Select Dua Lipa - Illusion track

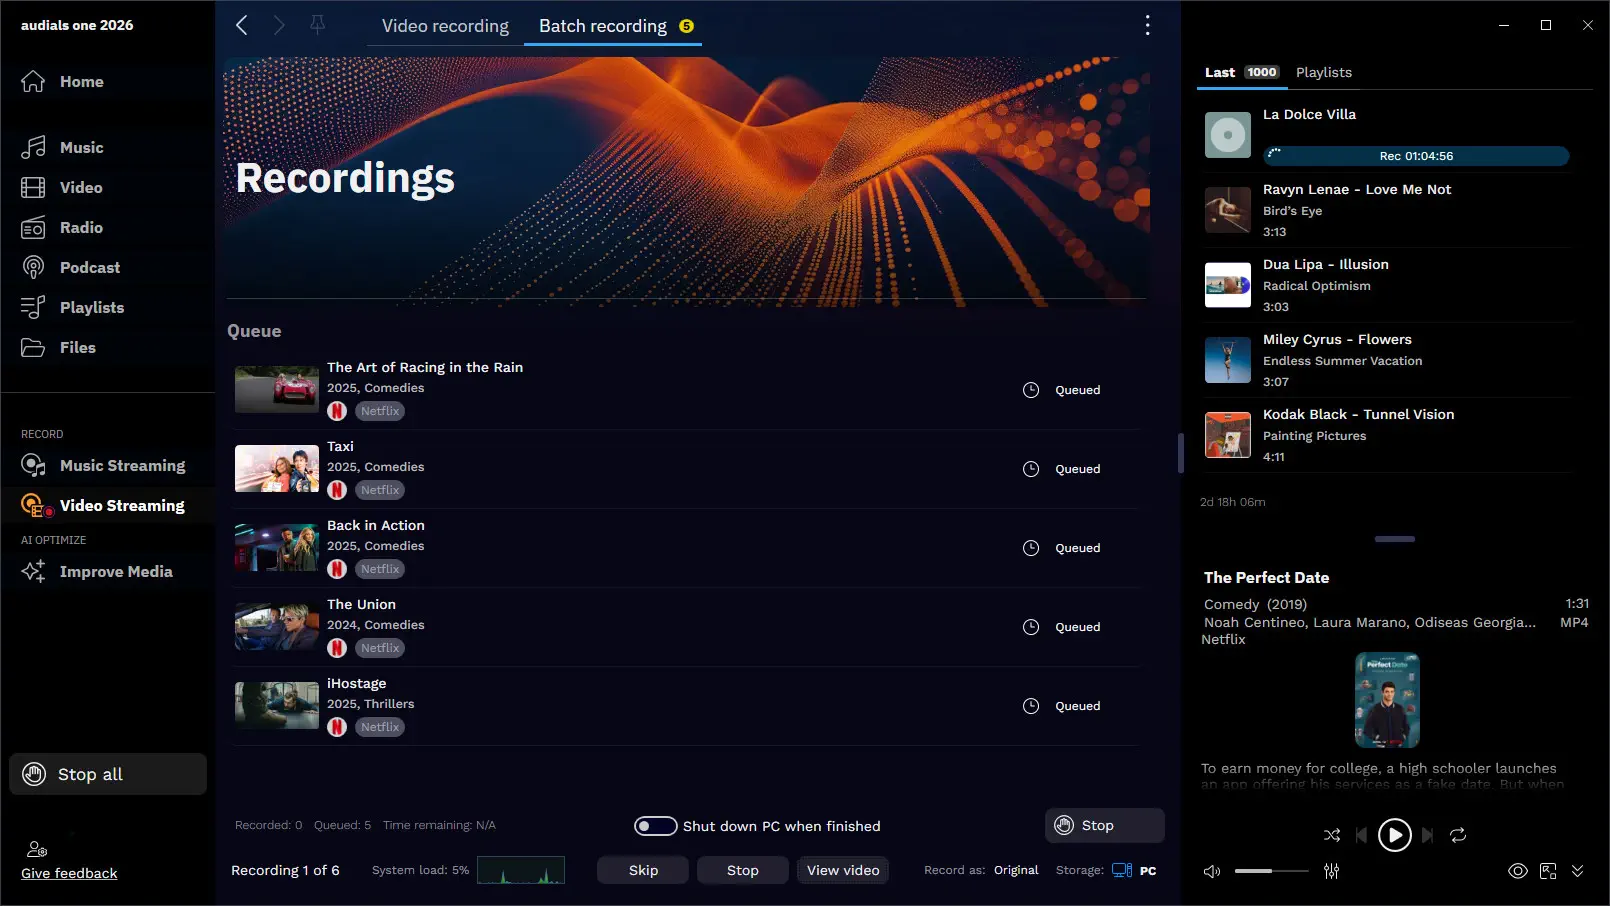tap(1387, 285)
